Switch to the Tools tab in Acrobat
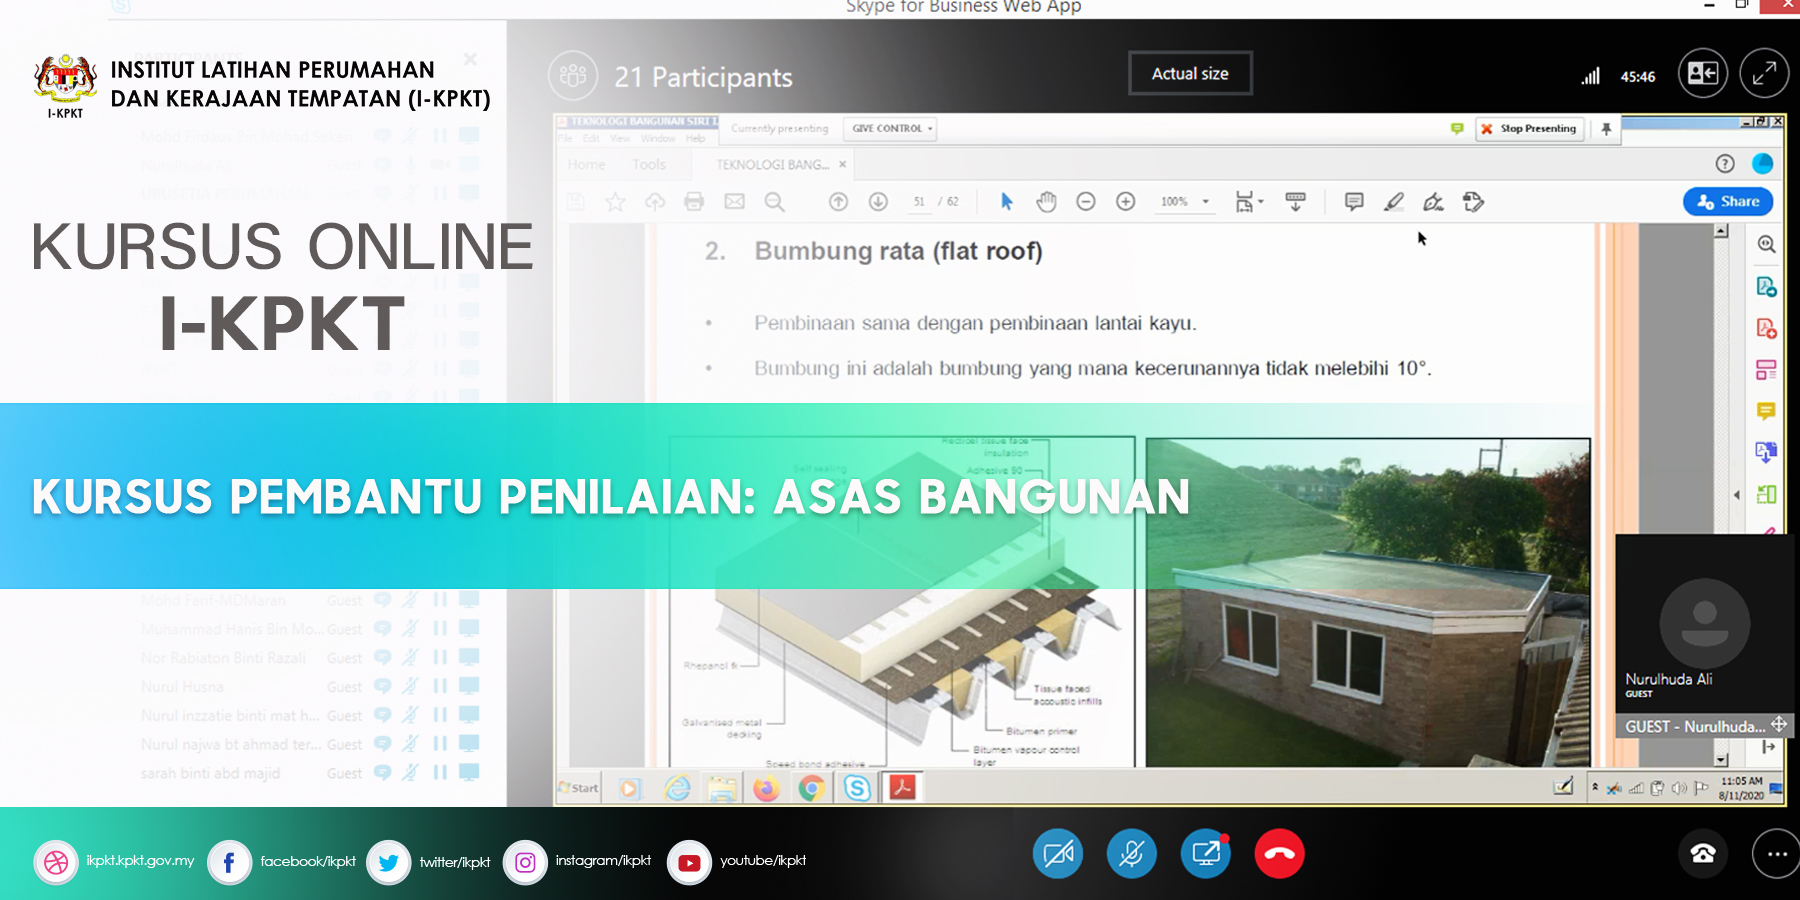 (649, 164)
